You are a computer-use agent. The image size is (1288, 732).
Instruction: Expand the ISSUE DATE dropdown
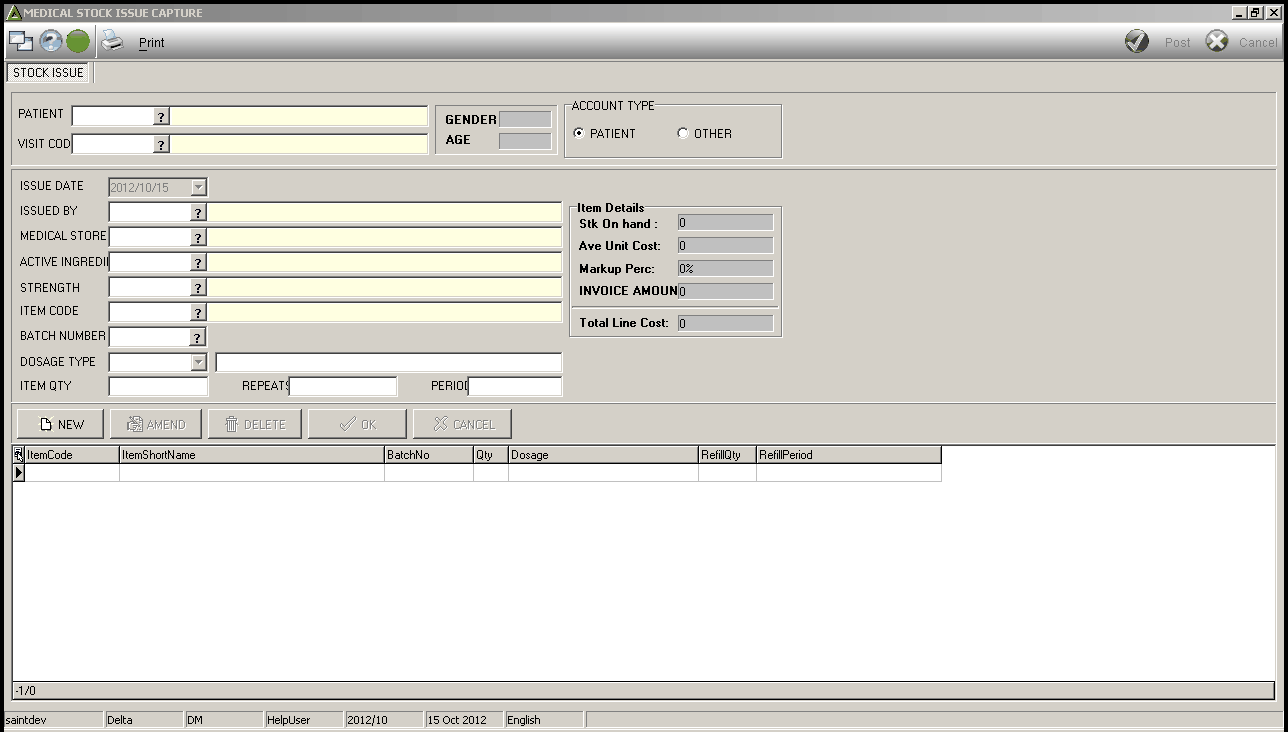(x=198, y=187)
